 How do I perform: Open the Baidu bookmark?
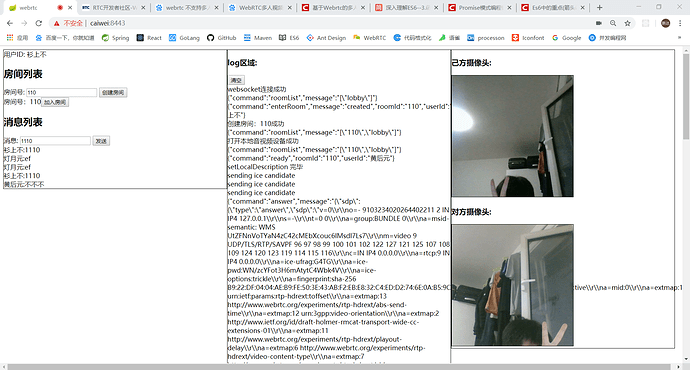65,38
